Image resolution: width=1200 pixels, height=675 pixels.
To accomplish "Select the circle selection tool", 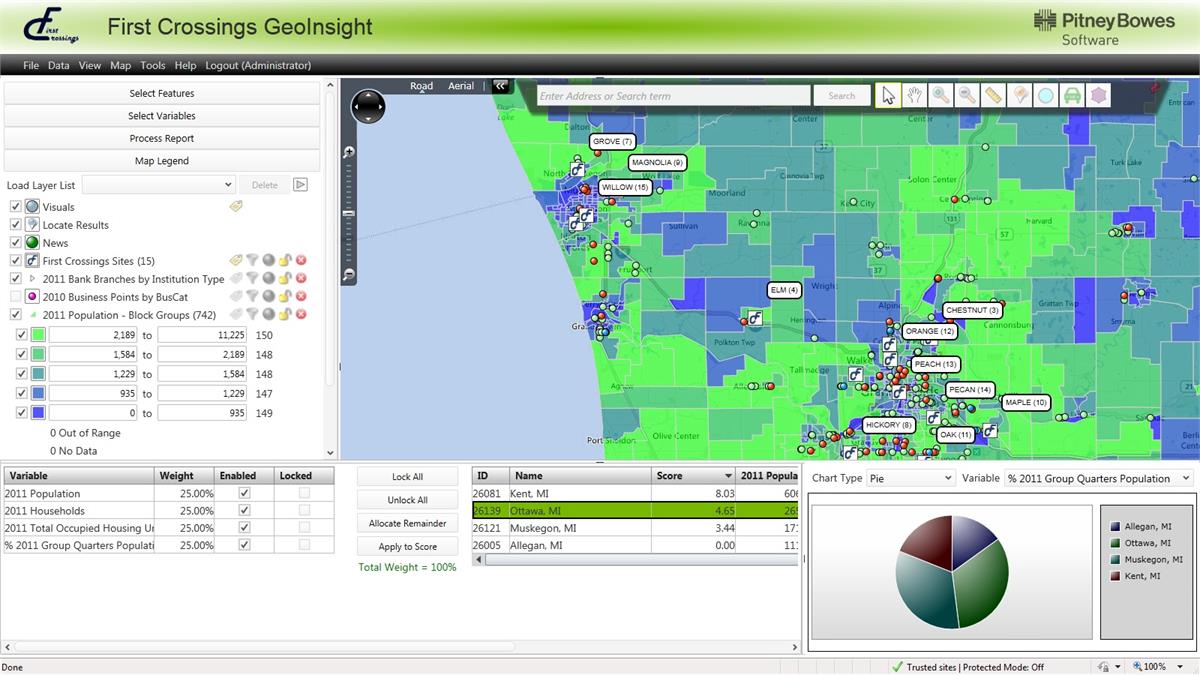I will 1045,95.
